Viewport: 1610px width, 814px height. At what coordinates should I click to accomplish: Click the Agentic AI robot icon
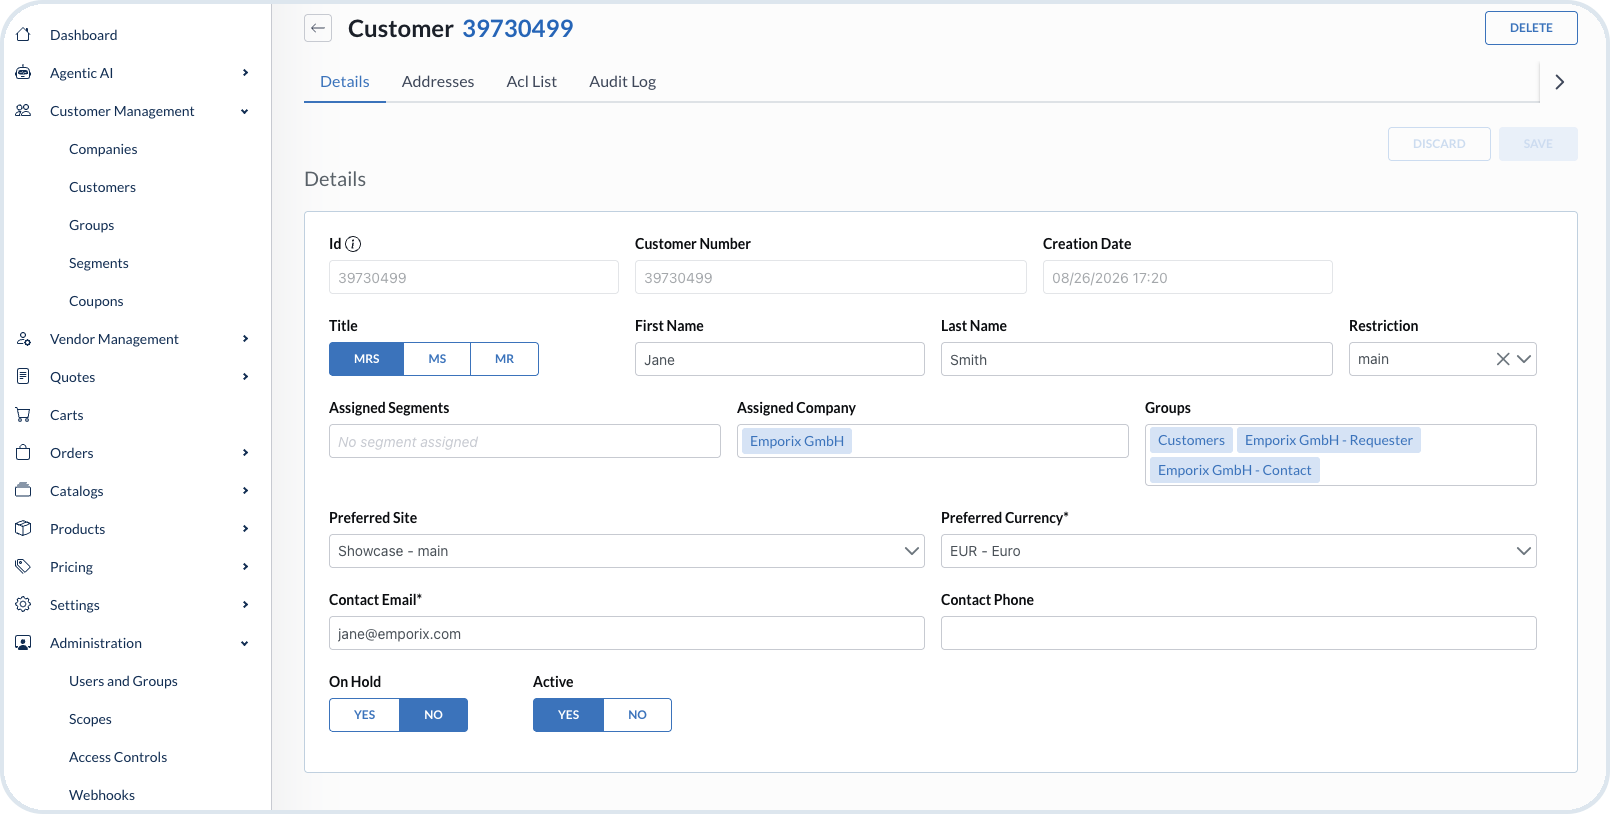(x=23, y=73)
